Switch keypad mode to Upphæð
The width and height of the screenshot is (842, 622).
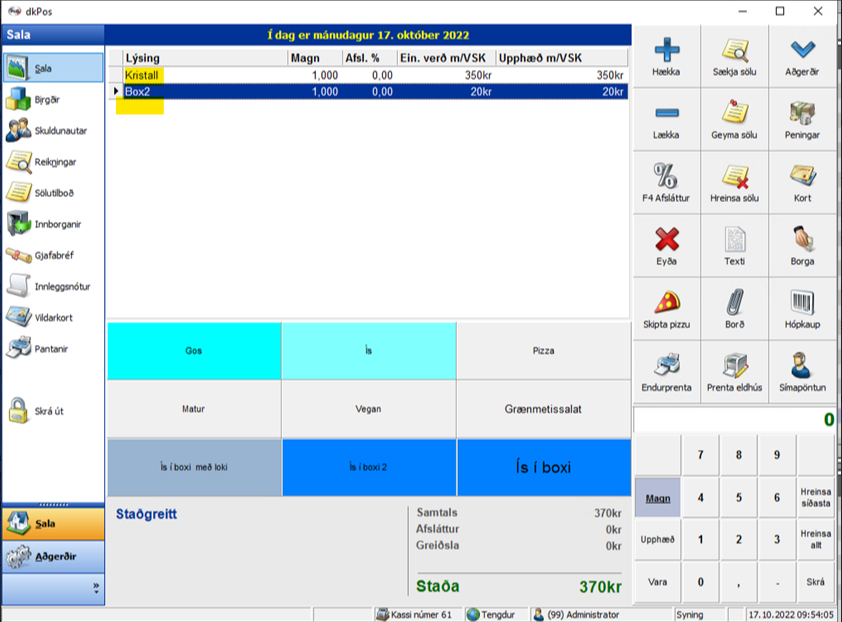[658, 539]
